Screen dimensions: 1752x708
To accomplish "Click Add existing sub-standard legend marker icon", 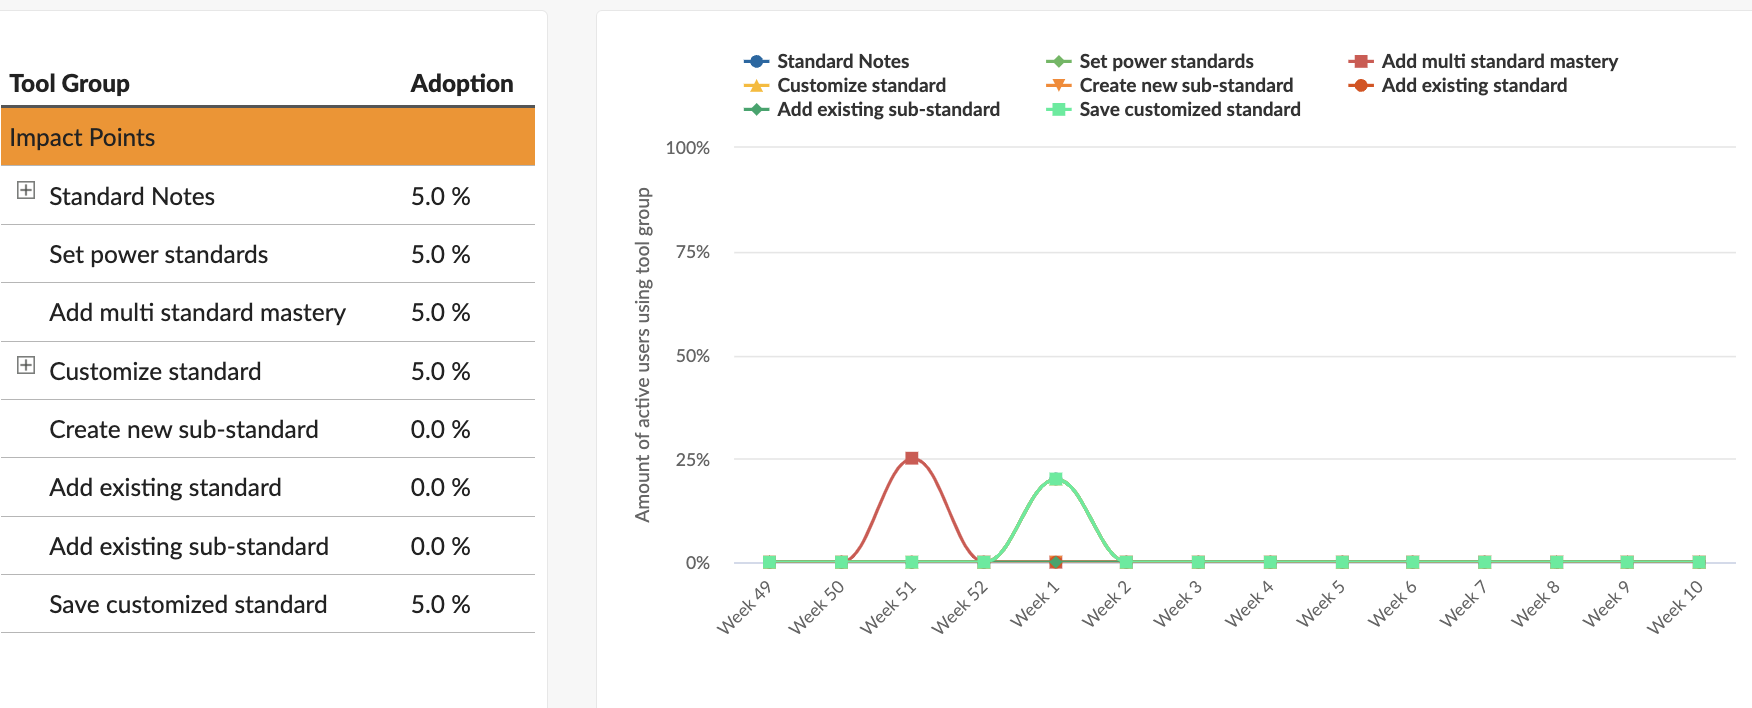I will tap(756, 110).
